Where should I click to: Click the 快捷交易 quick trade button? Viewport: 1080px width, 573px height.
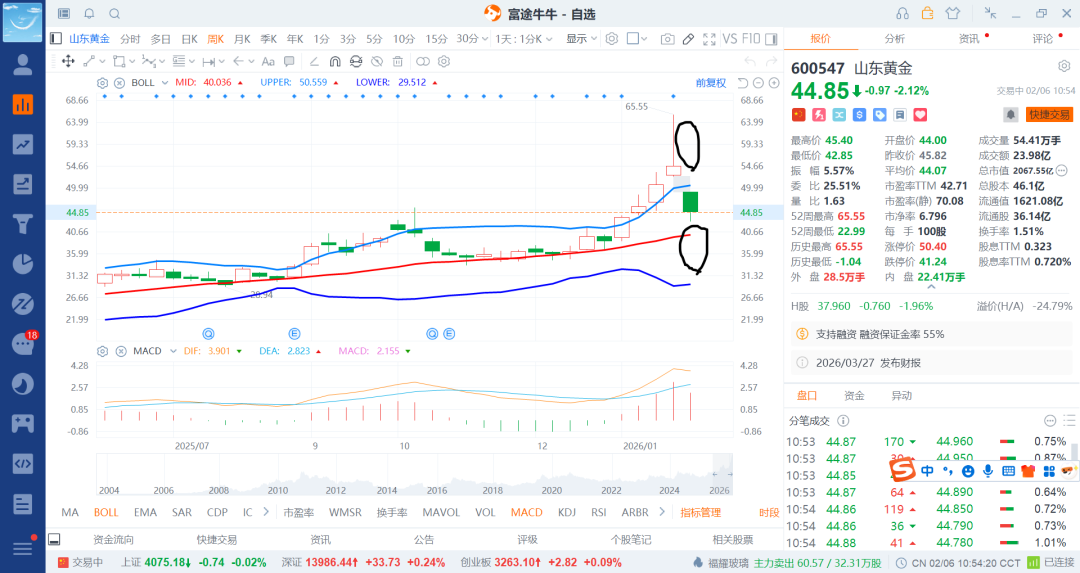pyautogui.click(x=1049, y=114)
